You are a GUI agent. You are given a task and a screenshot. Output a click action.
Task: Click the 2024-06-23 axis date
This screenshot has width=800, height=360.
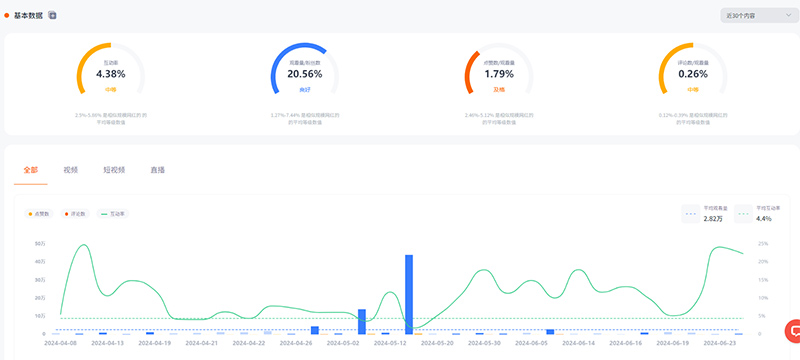click(x=719, y=343)
